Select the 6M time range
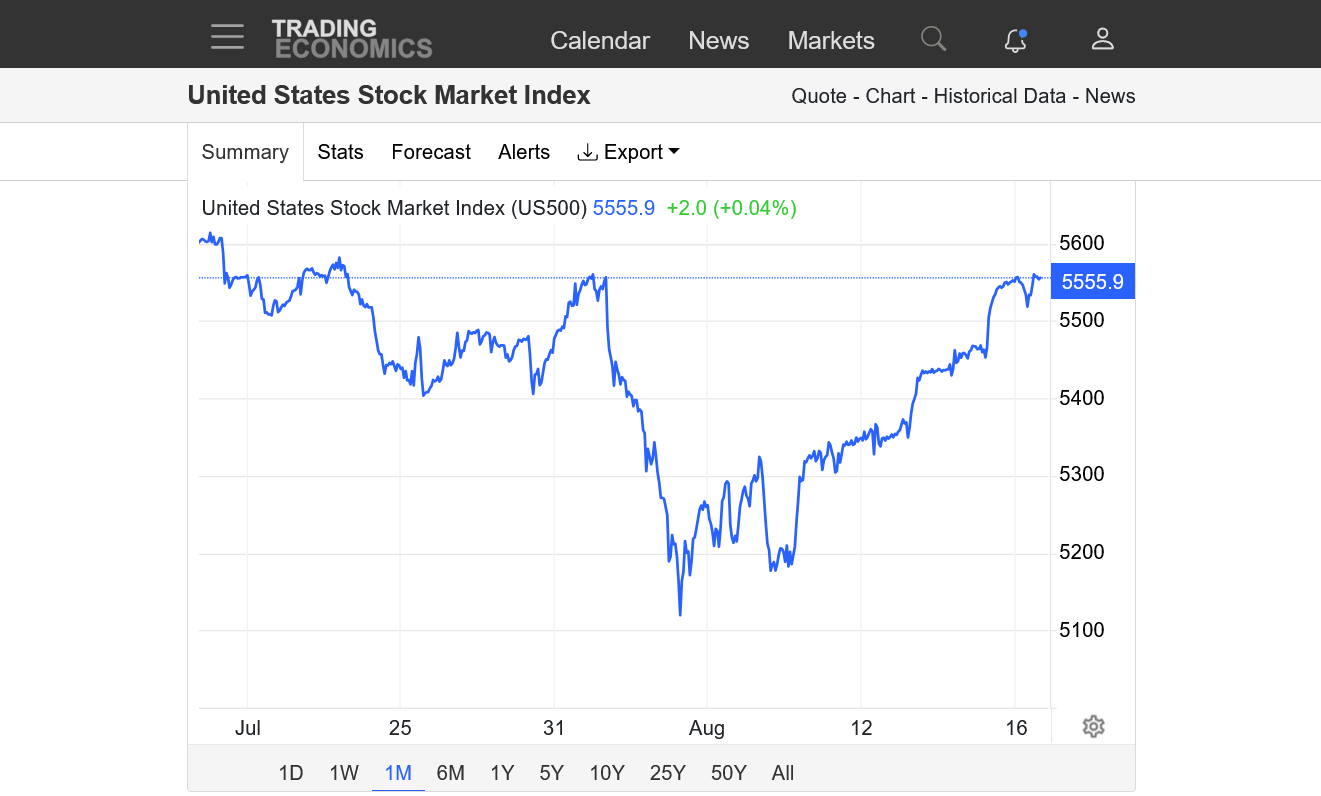 point(451,772)
